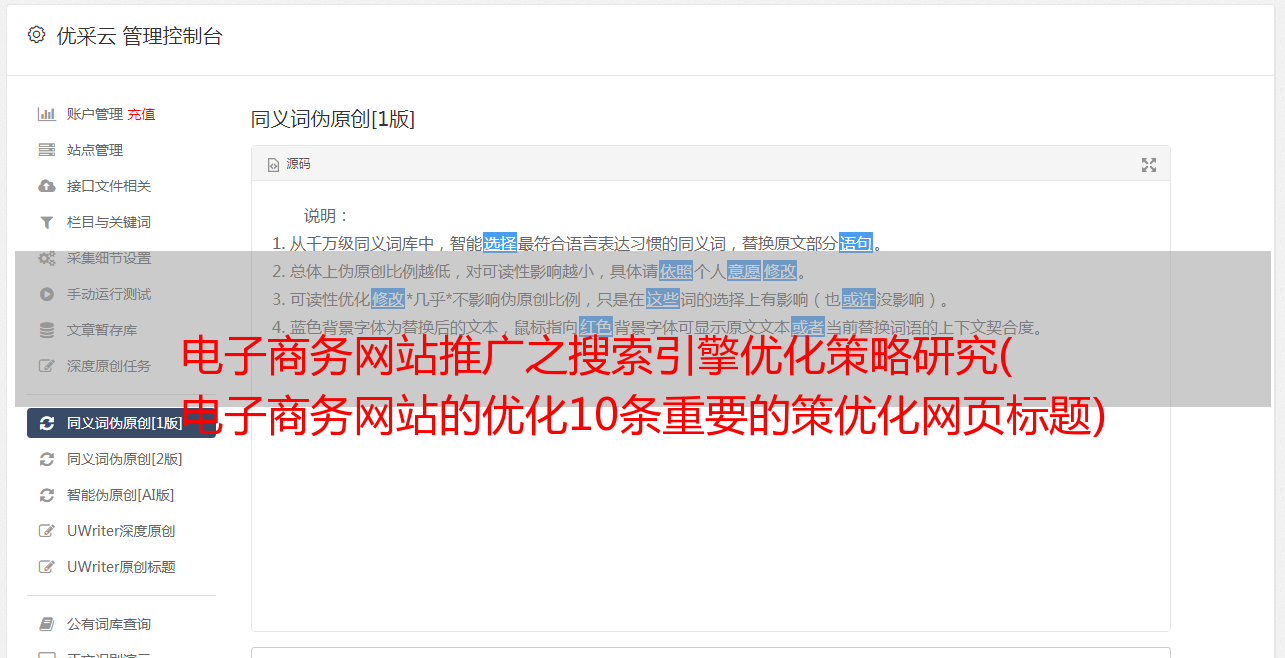Click the edit icon beside UWriter深度原创

click(46, 531)
